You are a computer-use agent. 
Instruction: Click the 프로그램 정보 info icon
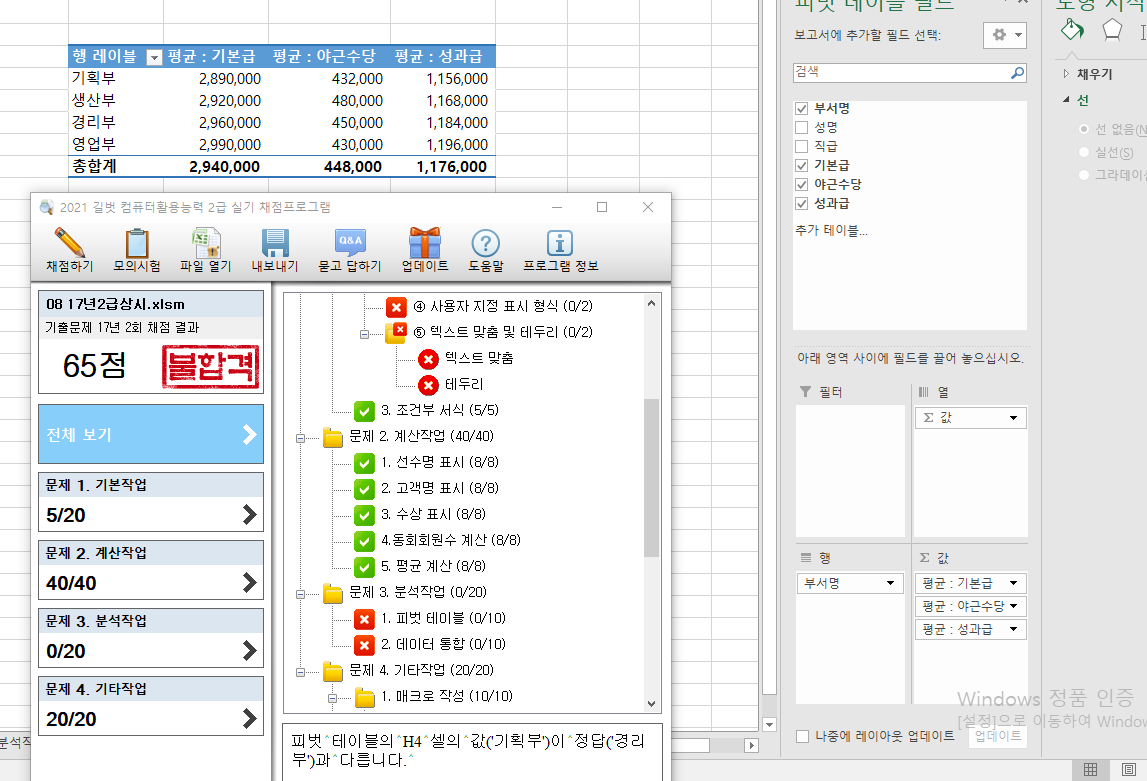[x=560, y=243]
